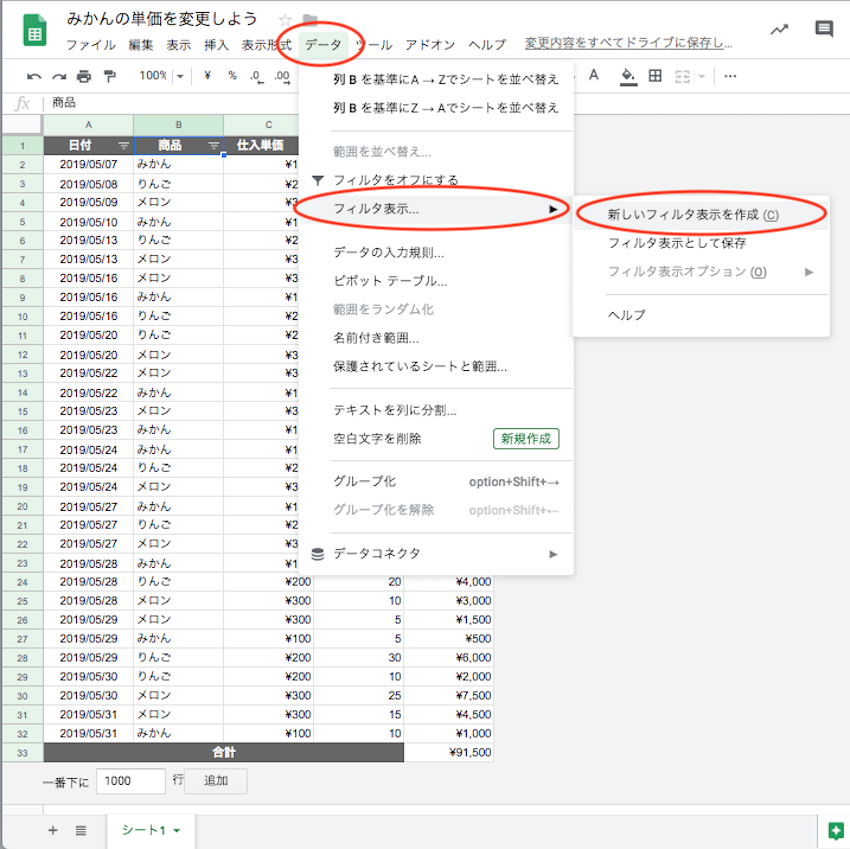Screen dimensions: 850x849
Task: Open the comments speech bubble icon
Action: click(x=824, y=29)
